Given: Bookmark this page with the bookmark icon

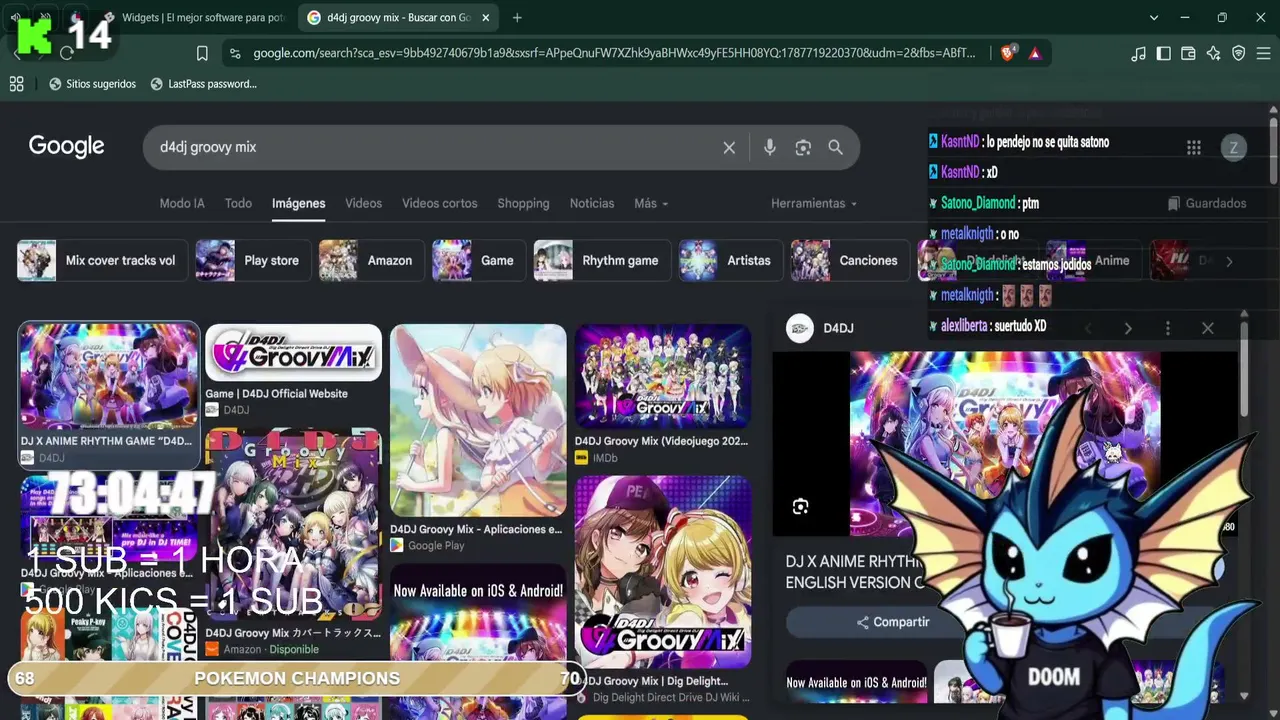Looking at the screenshot, I should point(202,53).
